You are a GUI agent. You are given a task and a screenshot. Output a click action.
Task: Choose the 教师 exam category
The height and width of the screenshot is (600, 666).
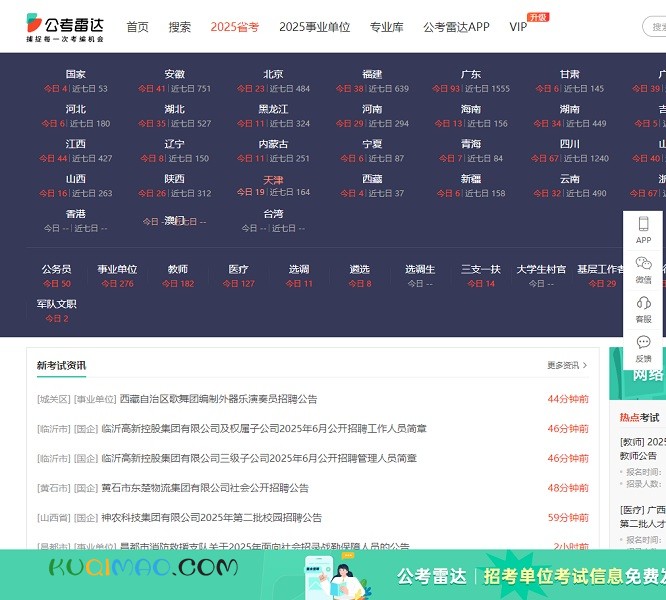(178, 269)
